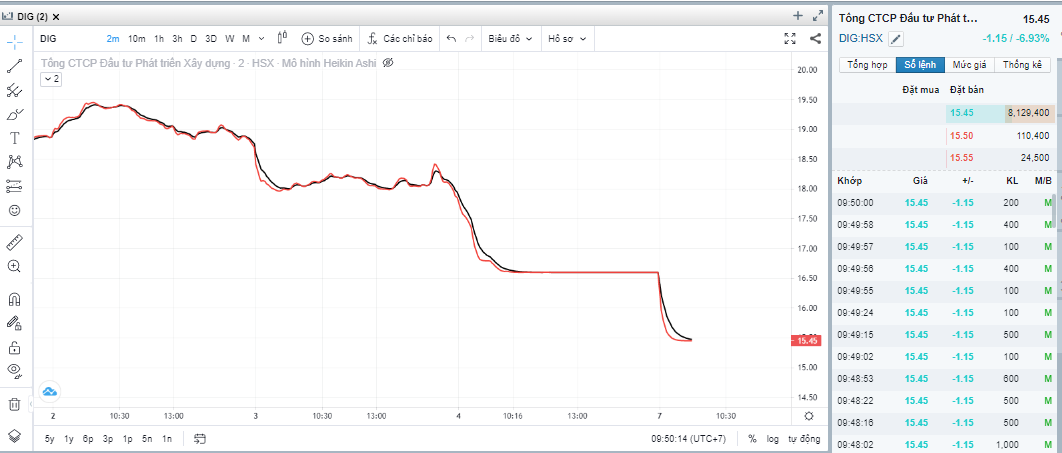Open the pattern drawing tools
The height and width of the screenshot is (453, 1062).
click(15, 162)
